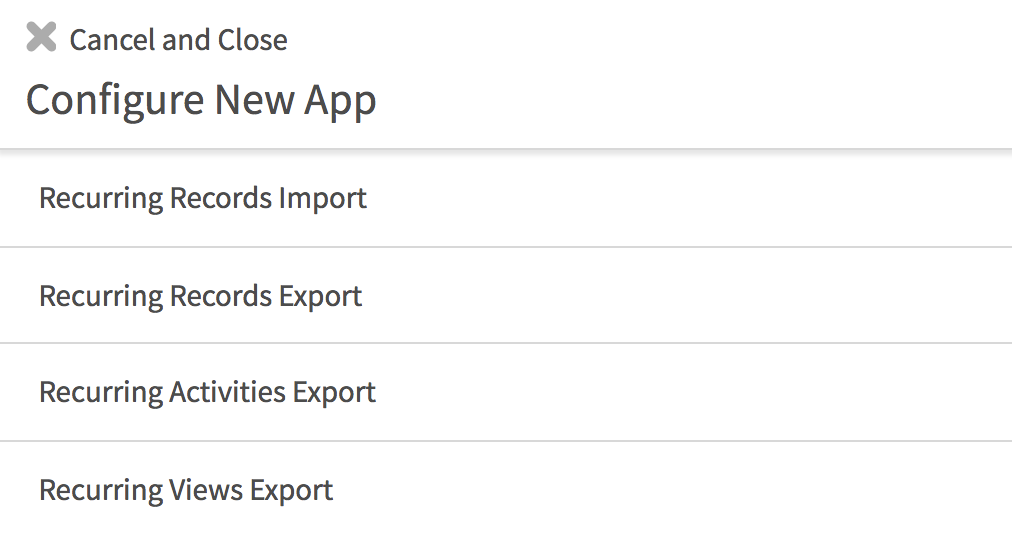Screen dimensions: 1012x534
Task: Click the second row in the app list
Action: pyautogui.click(x=200, y=296)
